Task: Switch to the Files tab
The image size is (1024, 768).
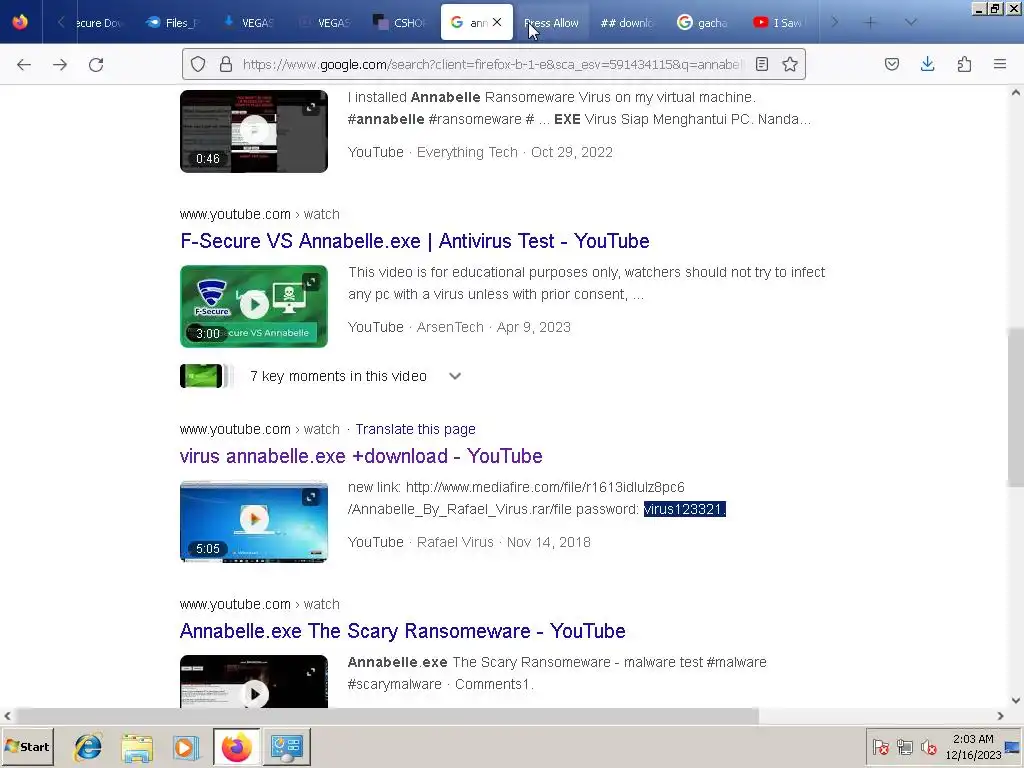Action: pos(173,23)
